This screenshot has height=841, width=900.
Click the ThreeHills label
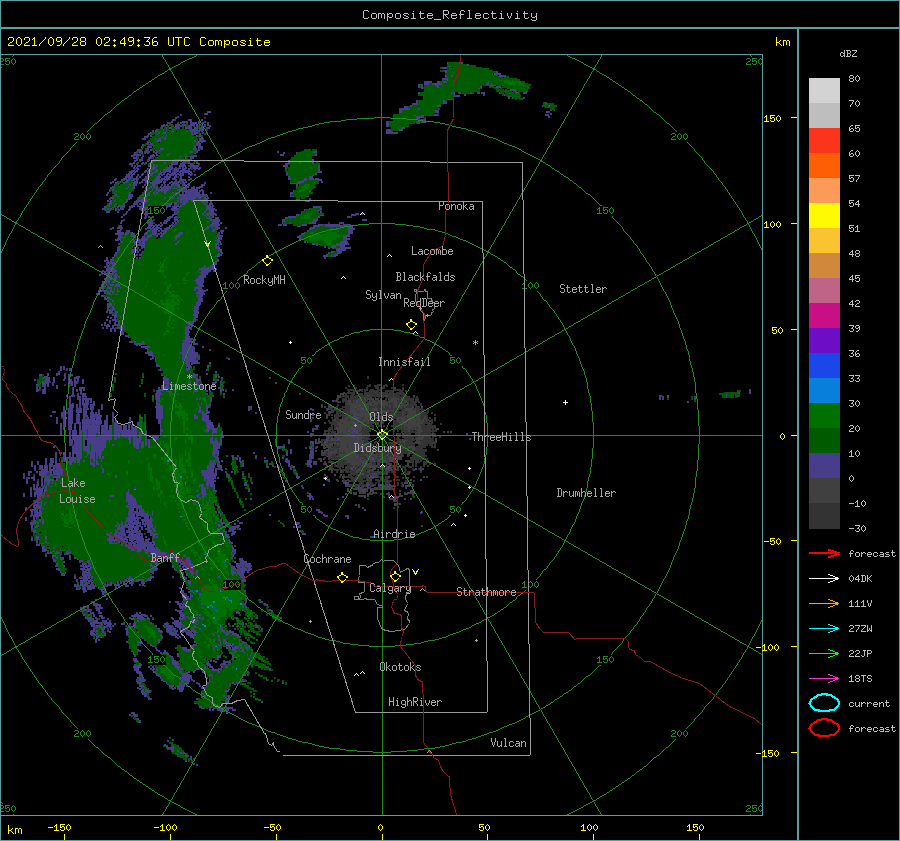click(501, 437)
